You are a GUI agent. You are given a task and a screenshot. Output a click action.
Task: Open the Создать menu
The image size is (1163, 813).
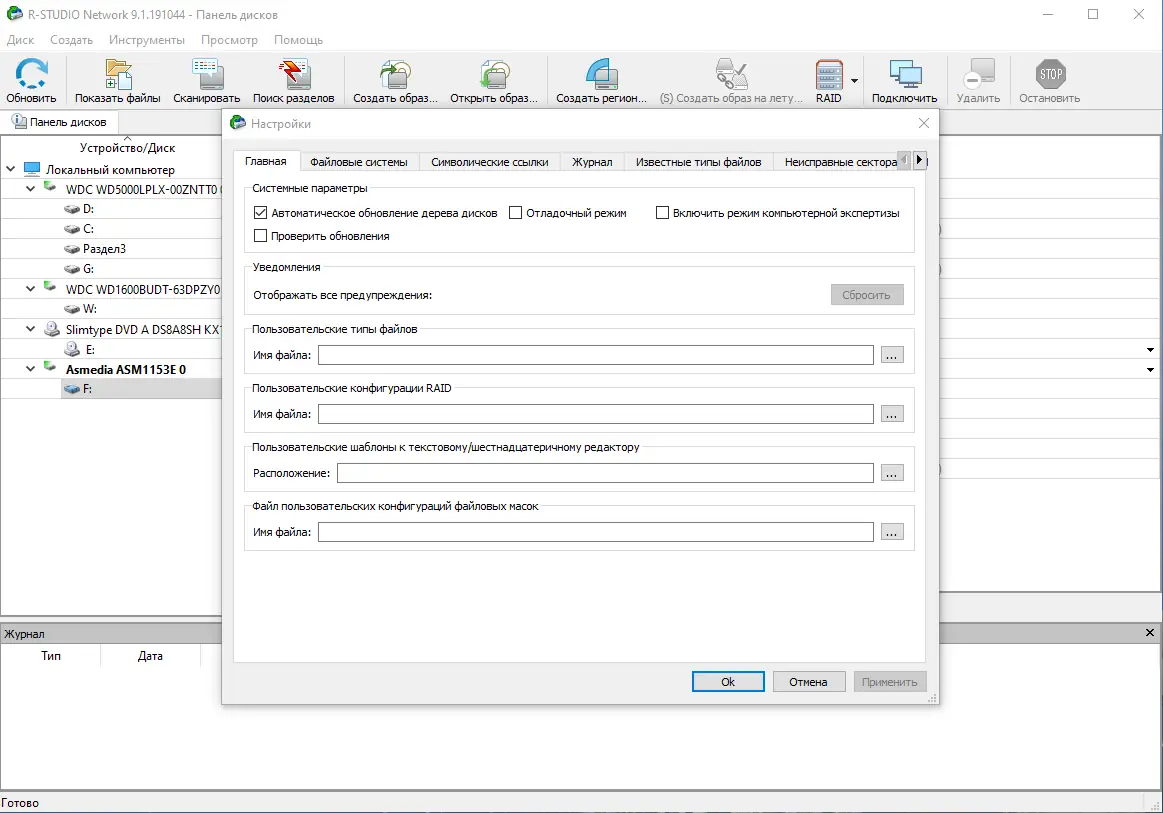(x=71, y=40)
